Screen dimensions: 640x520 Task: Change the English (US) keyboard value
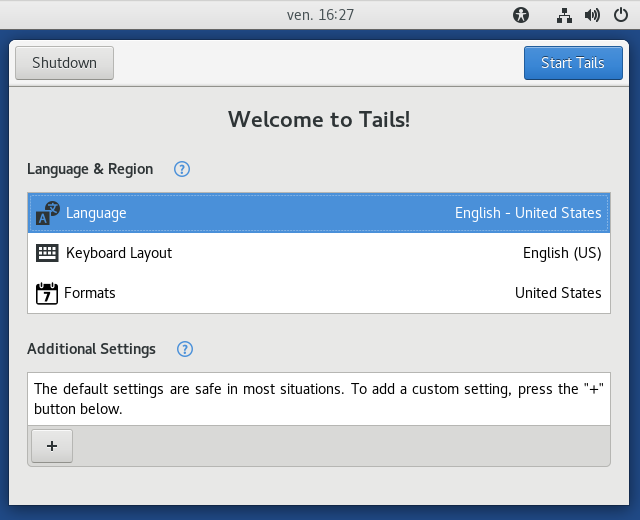(x=562, y=253)
